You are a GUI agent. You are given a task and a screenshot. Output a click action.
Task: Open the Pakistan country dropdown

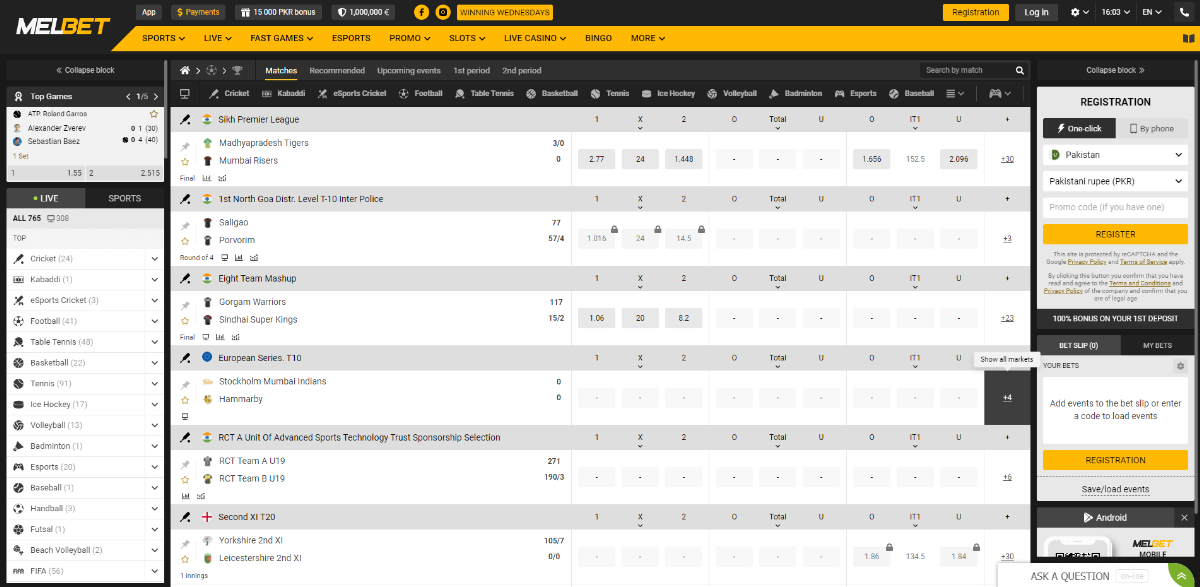[1115, 155]
